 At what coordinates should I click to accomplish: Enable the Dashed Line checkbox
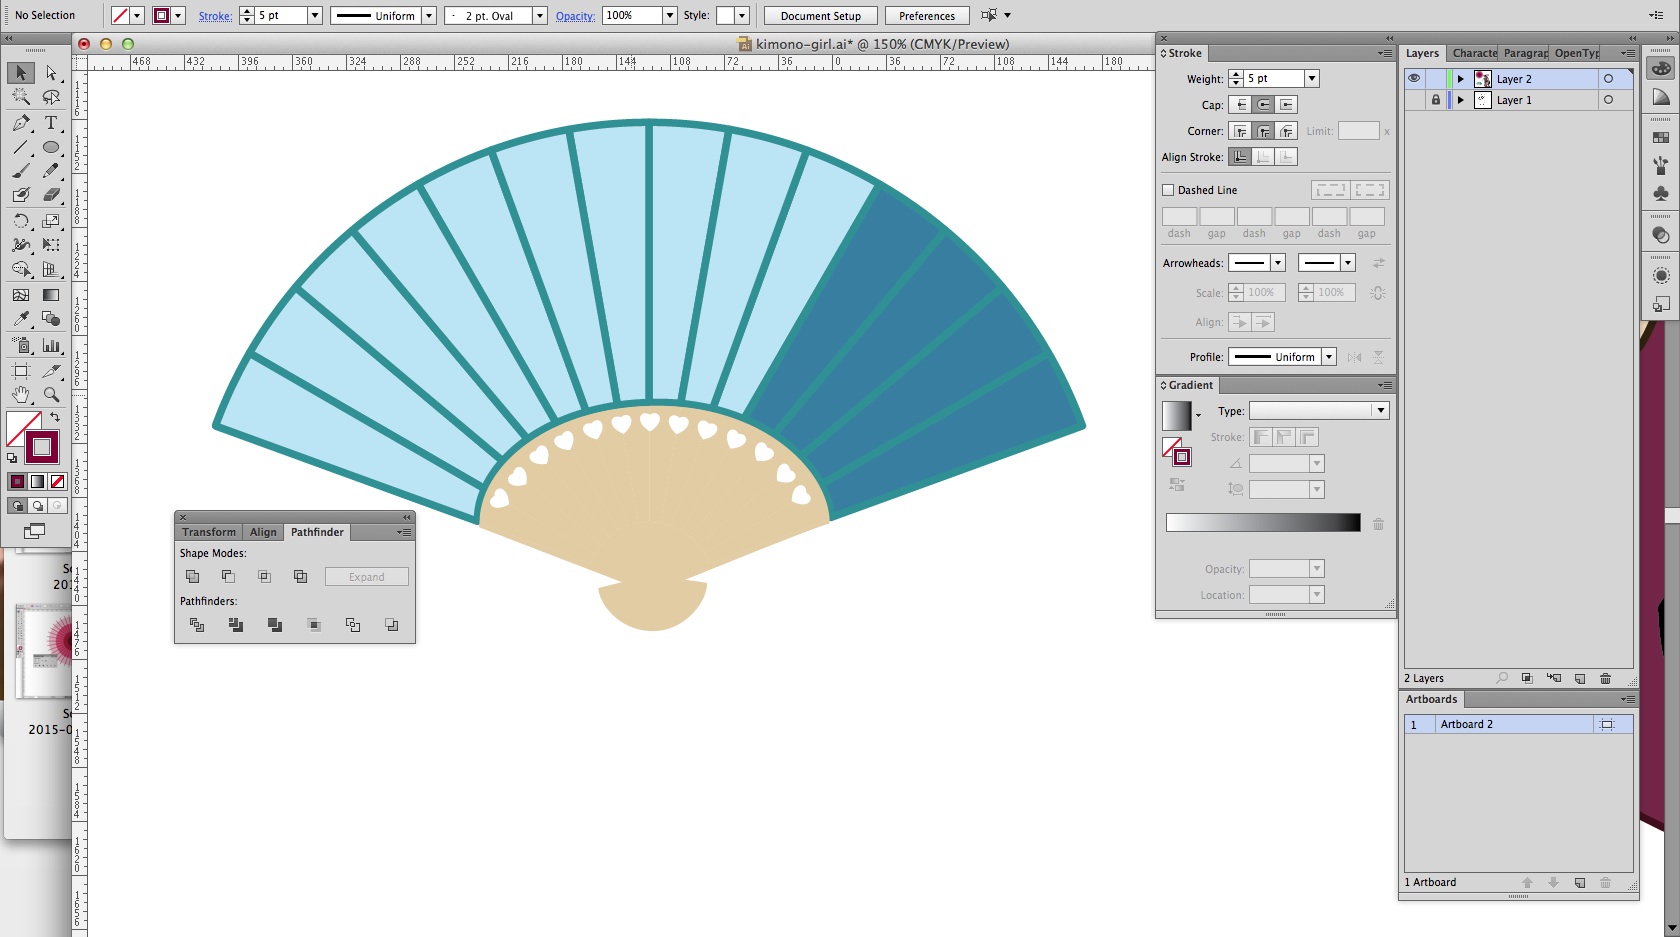coord(1168,190)
